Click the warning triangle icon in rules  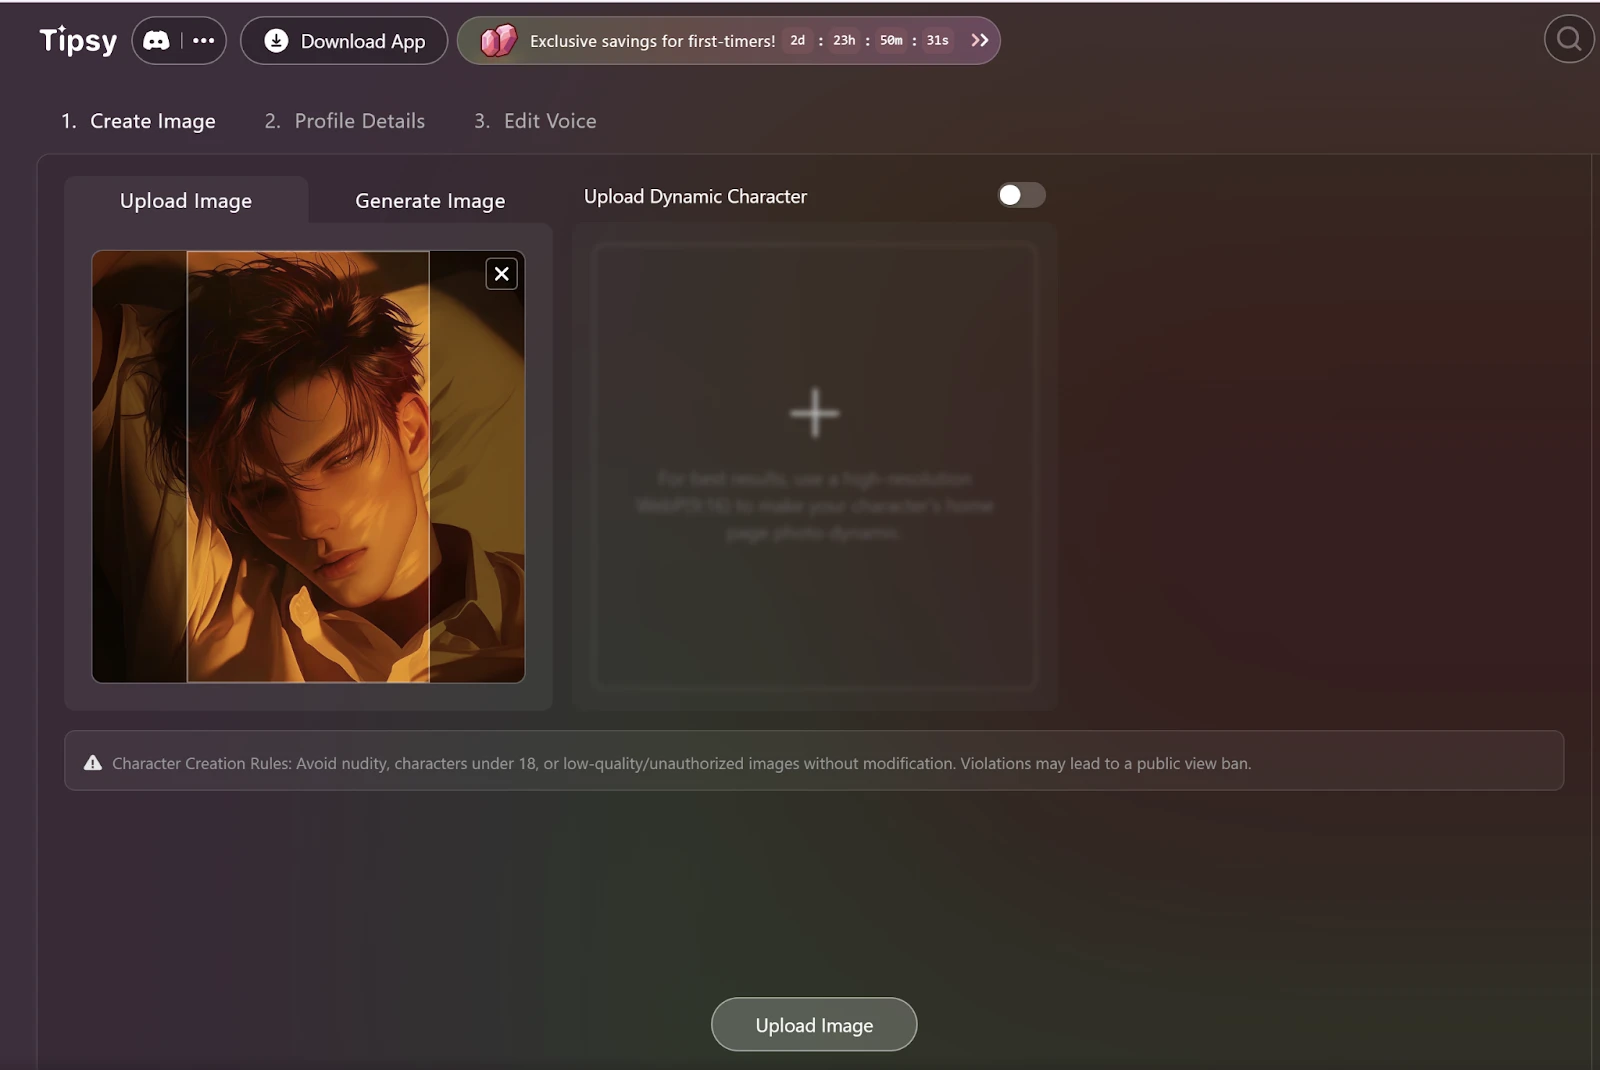click(93, 763)
